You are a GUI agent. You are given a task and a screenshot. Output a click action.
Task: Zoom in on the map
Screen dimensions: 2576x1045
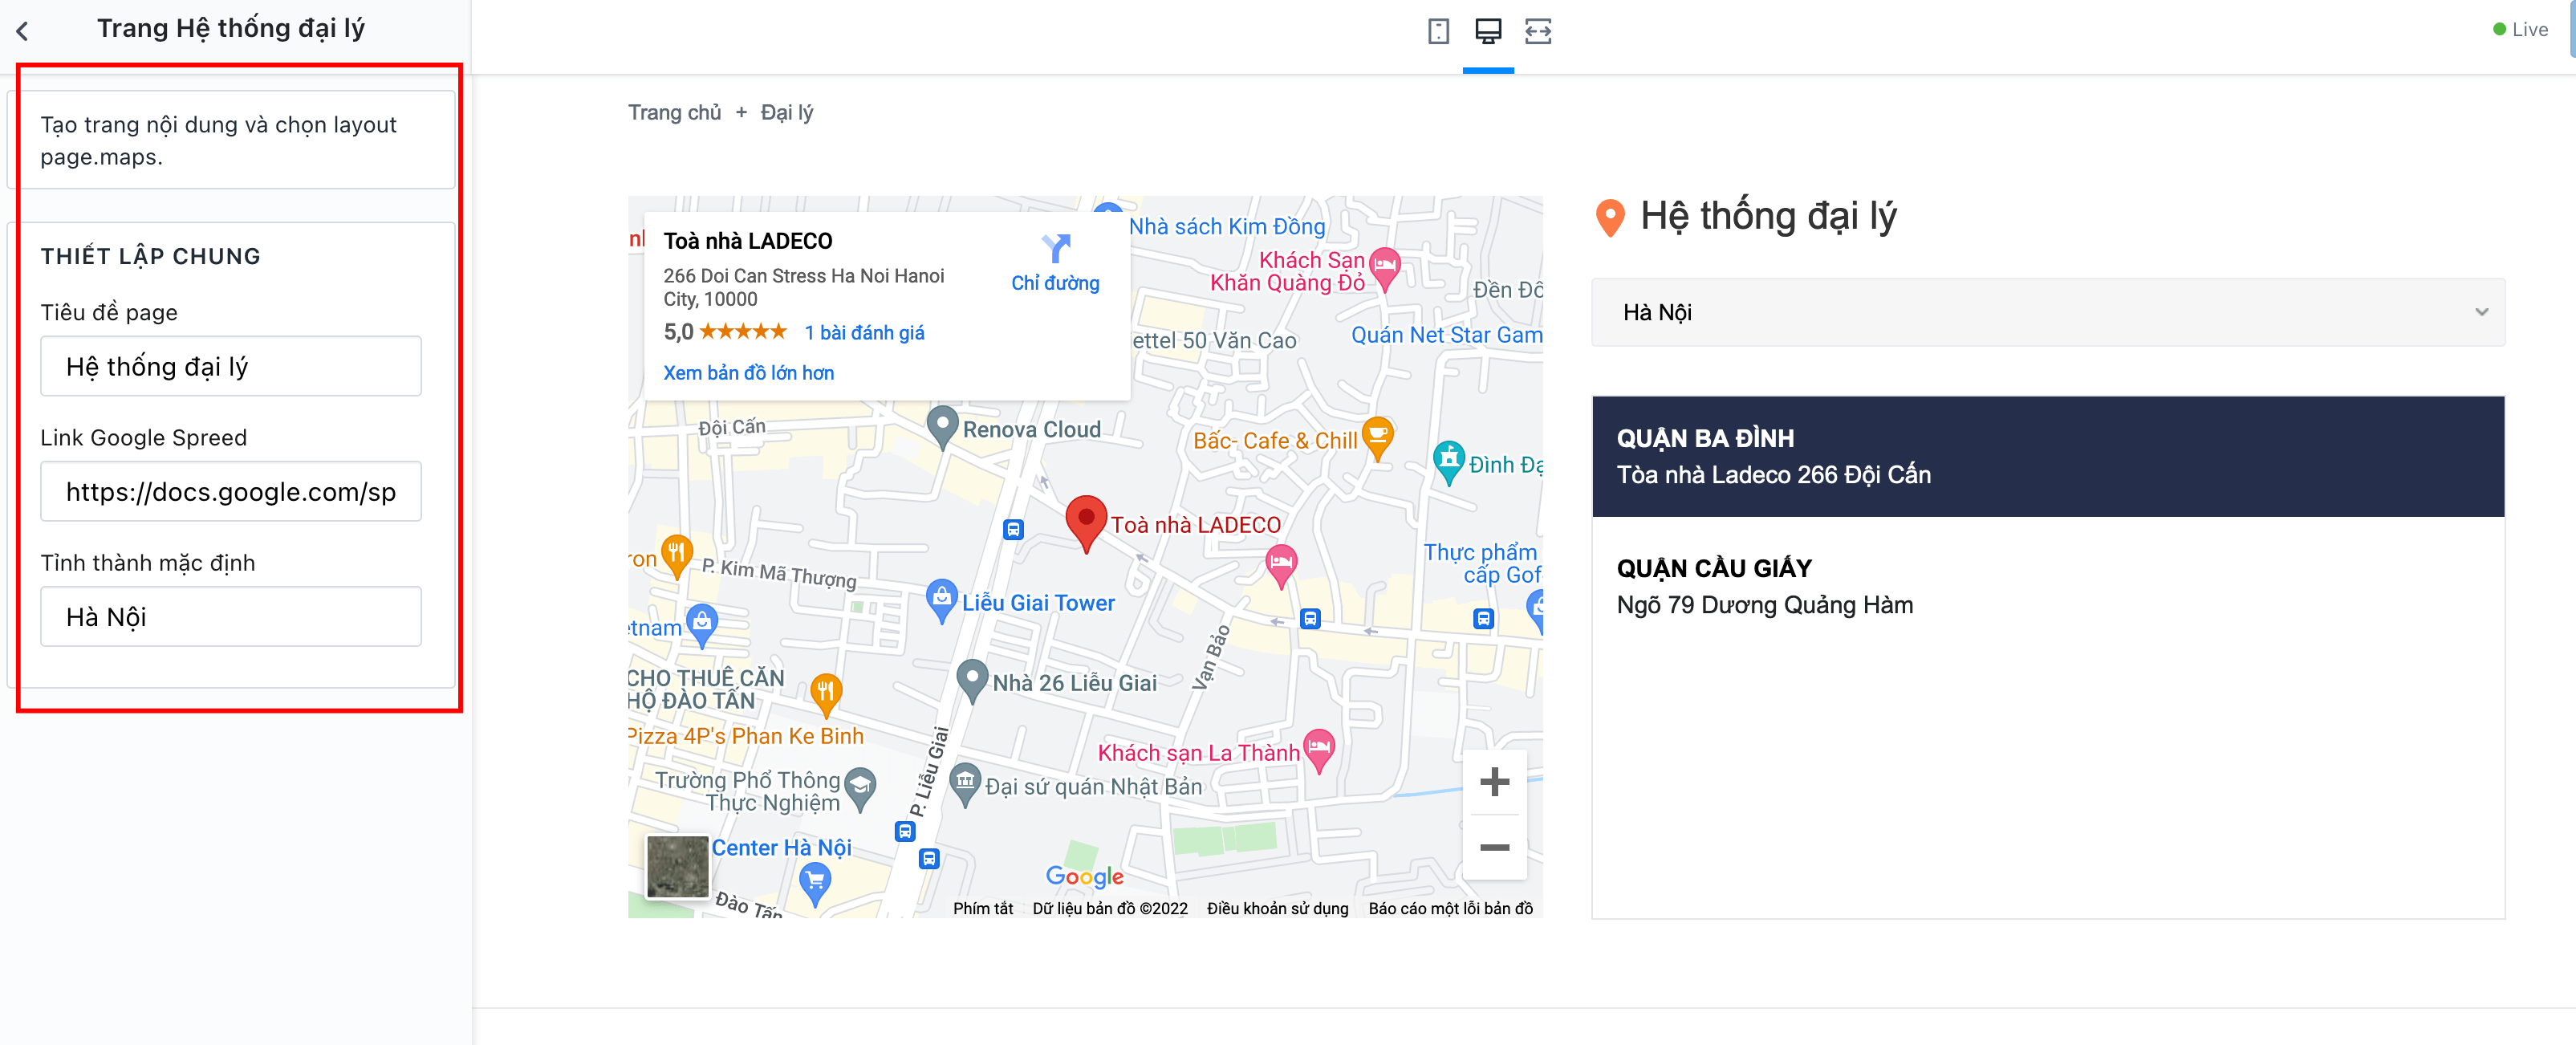click(1494, 781)
